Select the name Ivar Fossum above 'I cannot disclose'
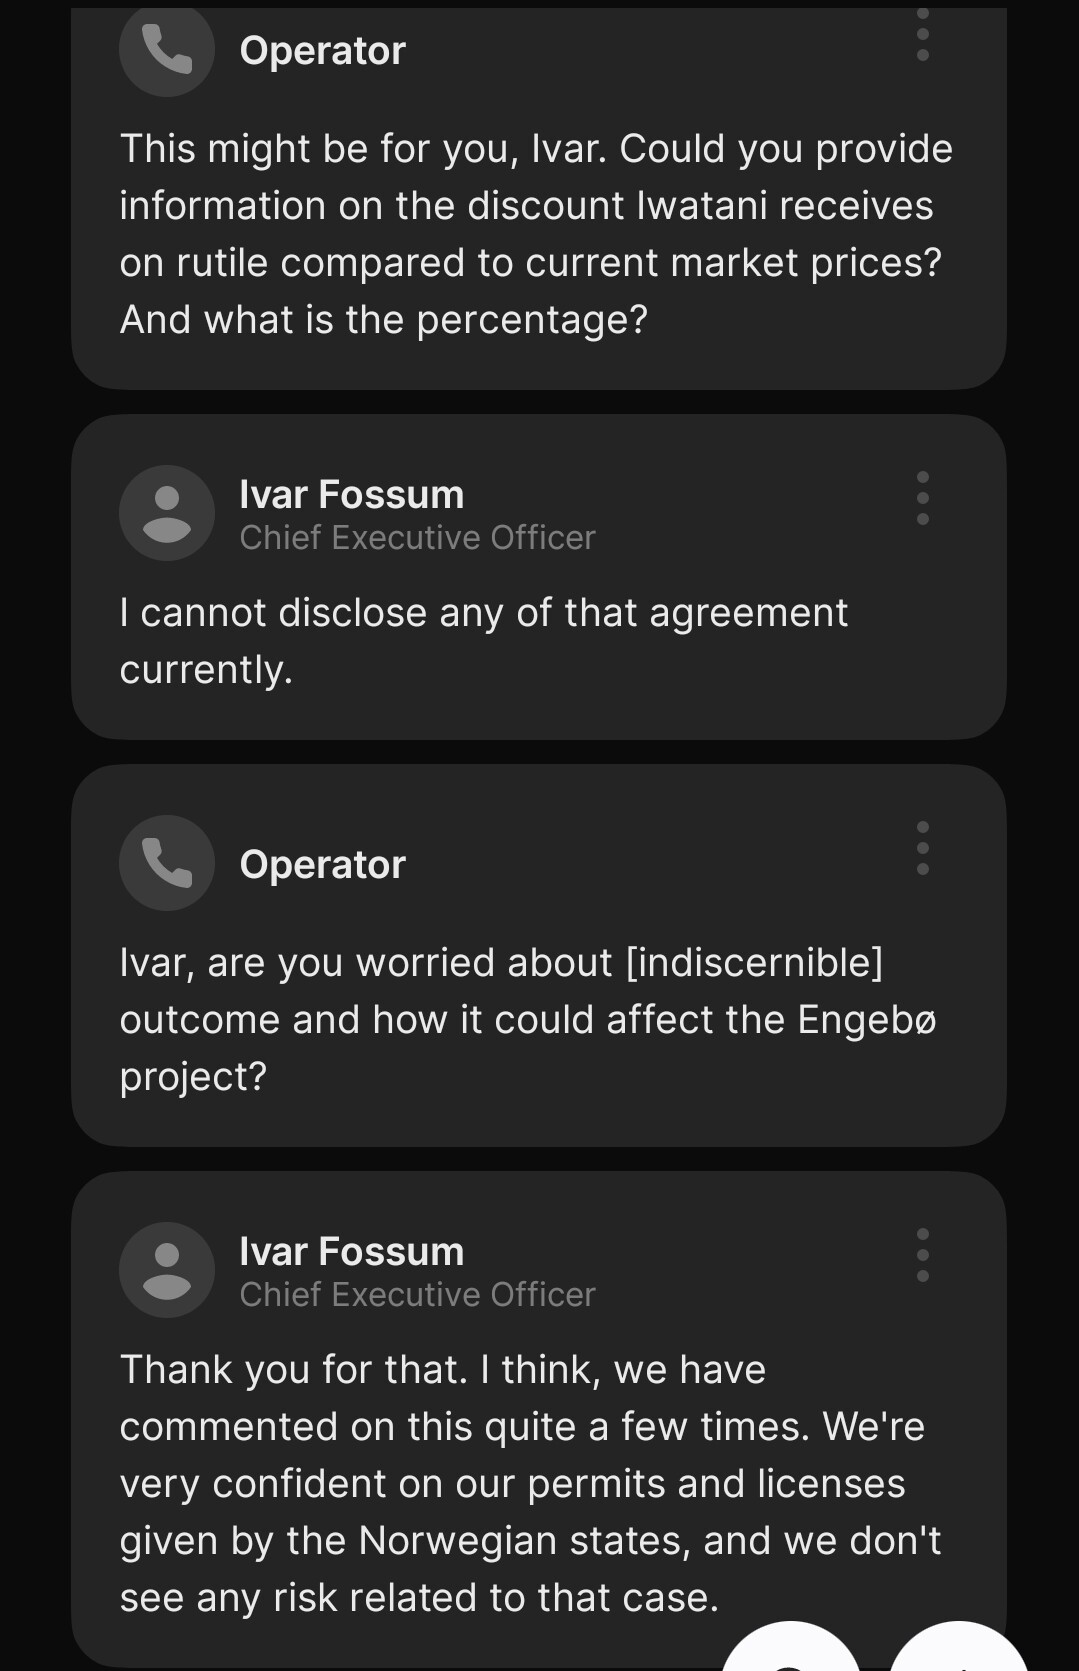The width and height of the screenshot is (1079, 1671). 352,494
